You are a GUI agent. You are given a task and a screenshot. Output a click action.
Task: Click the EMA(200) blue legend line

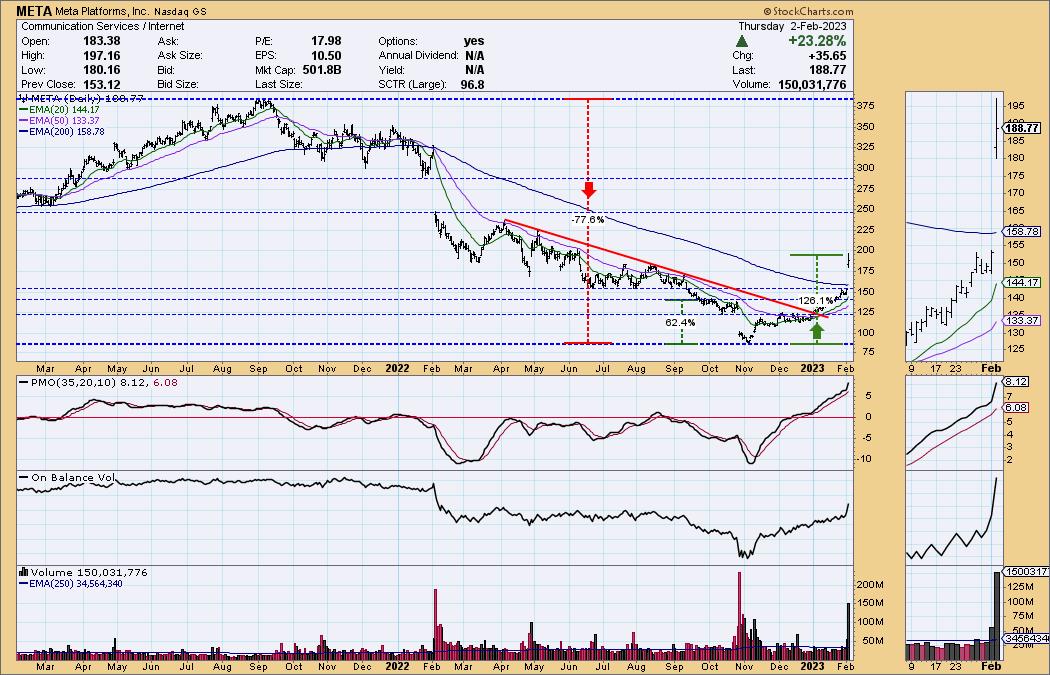[x=24, y=132]
